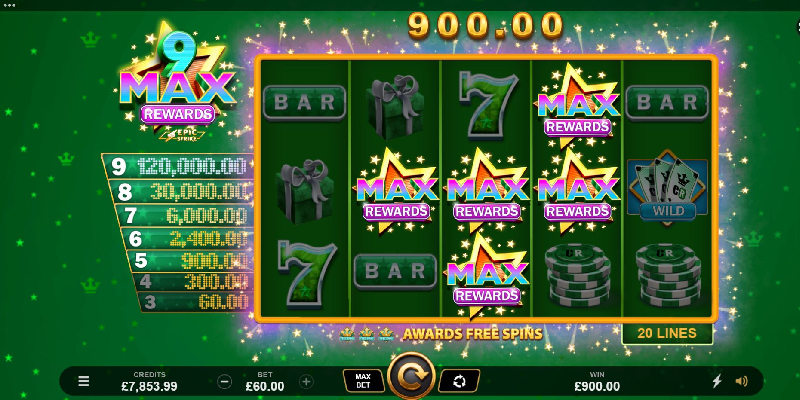Toggle quick spin lightning bolt icon
The image size is (800, 400).
coord(717,381)
